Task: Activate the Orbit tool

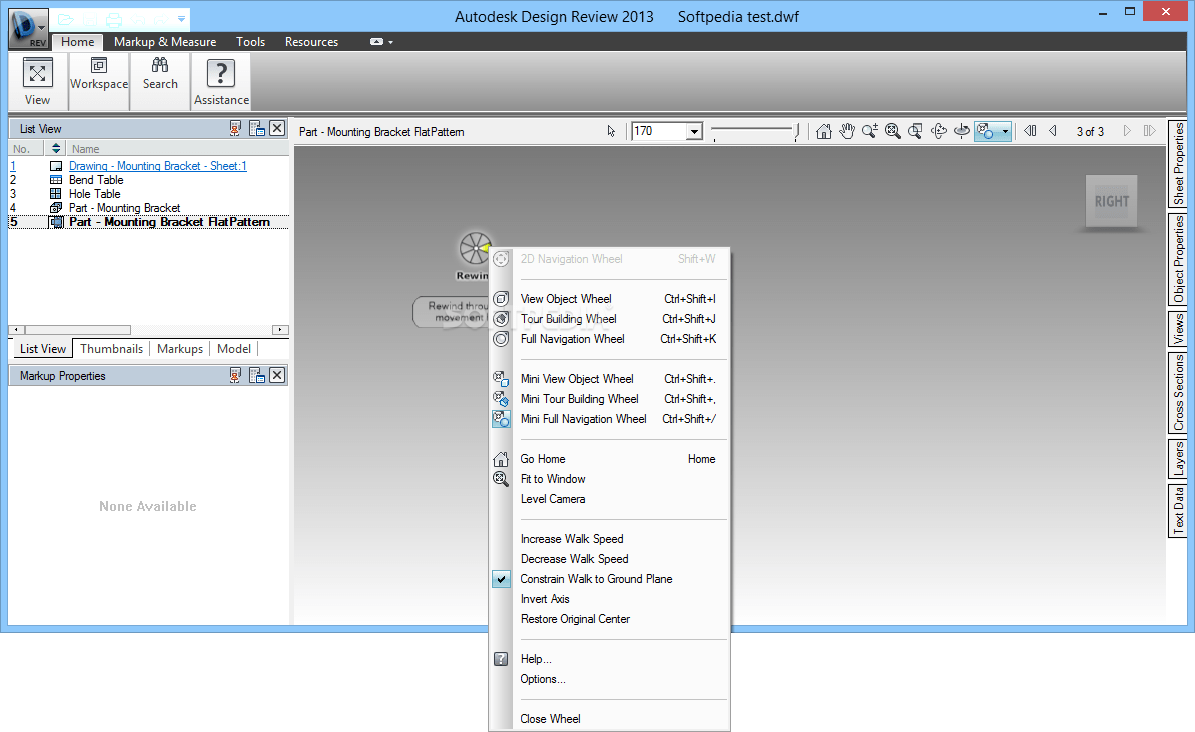Action: pos(938,130)
